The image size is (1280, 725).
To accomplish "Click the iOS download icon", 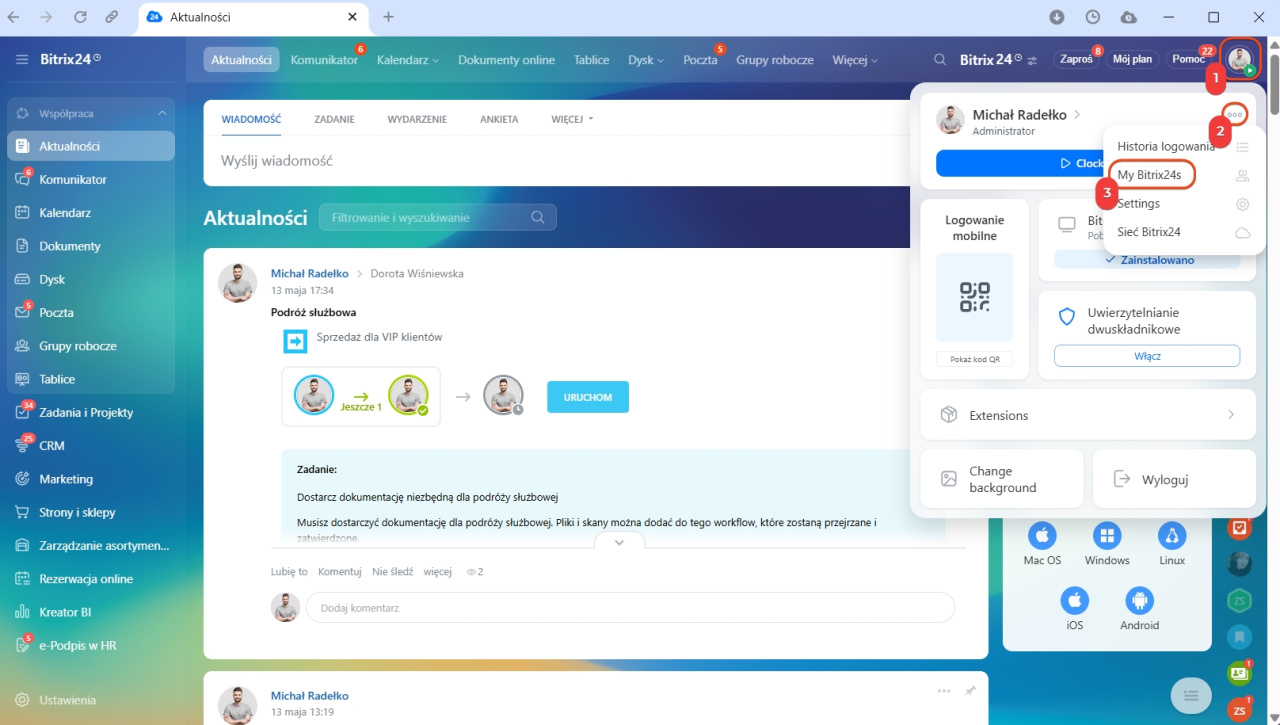I will click(x=1074, y=600).
